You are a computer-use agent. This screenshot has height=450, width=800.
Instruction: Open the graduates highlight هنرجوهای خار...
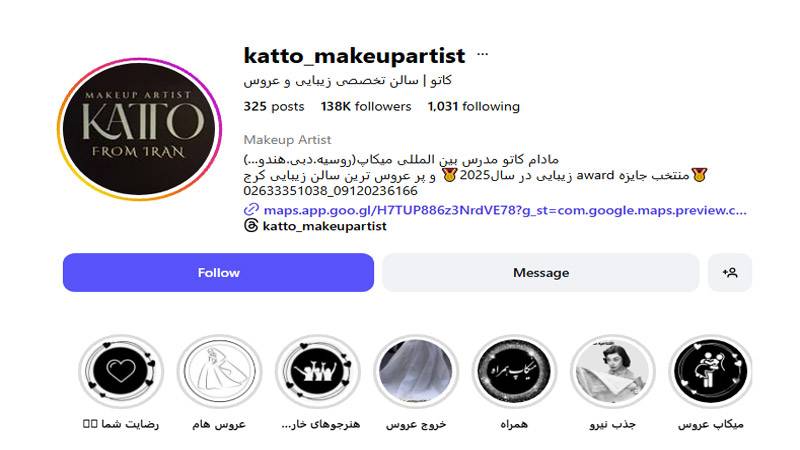317,371
